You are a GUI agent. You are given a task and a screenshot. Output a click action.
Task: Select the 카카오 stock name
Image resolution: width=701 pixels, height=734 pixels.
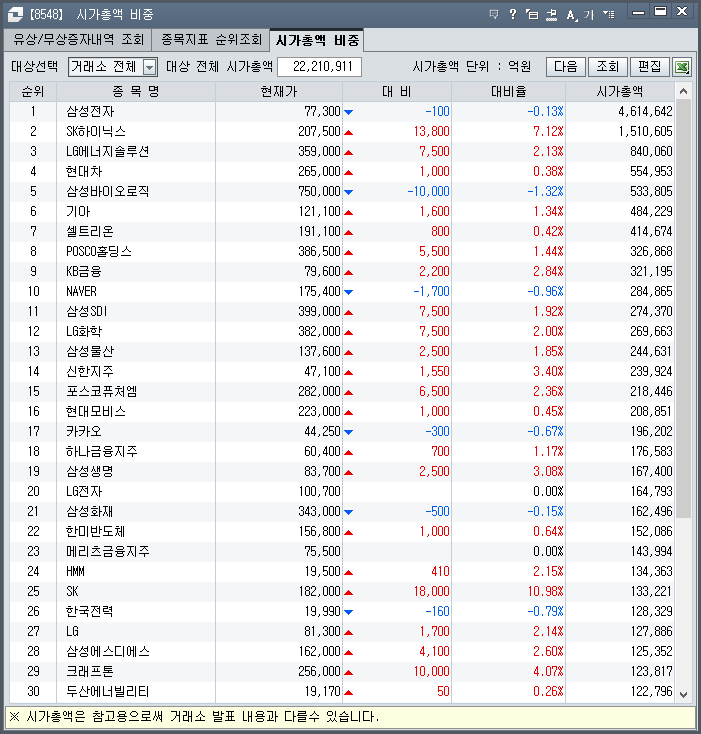(84, 432)
